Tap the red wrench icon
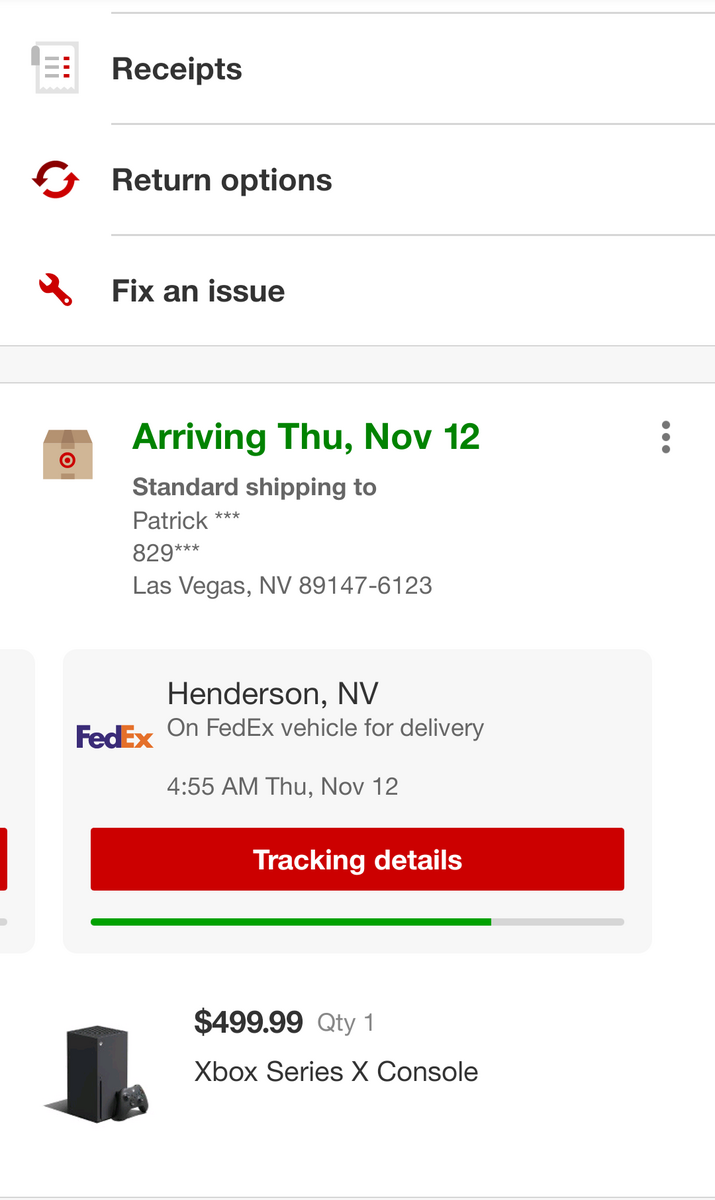Screen dimensions: 715x1200 tap(55, 291)
